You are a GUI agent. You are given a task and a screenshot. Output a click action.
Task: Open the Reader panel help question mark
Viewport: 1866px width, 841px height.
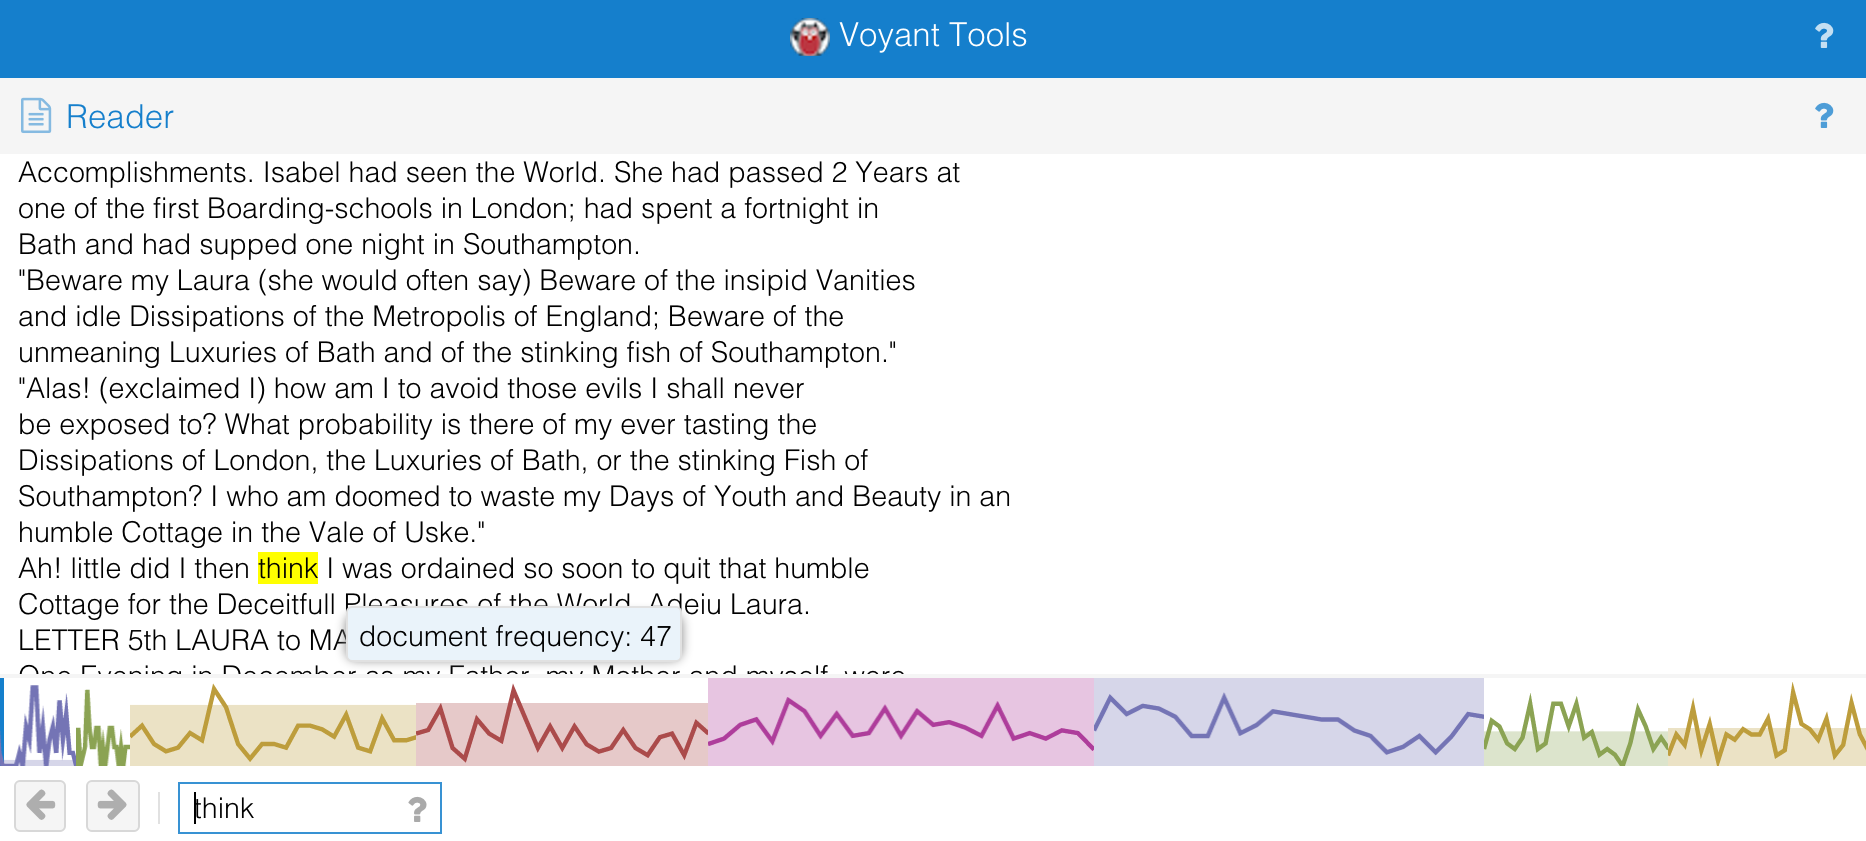click(x=1823, y=117)
